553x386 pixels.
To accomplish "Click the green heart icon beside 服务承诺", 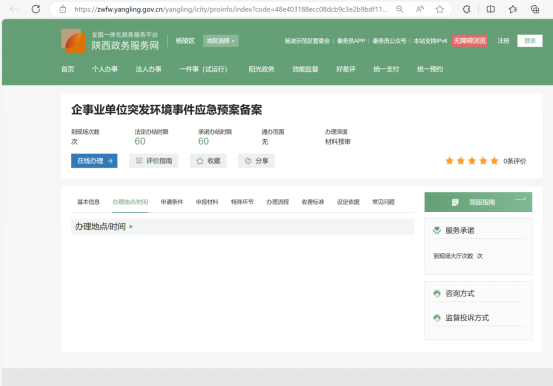I will coord(437,230).
